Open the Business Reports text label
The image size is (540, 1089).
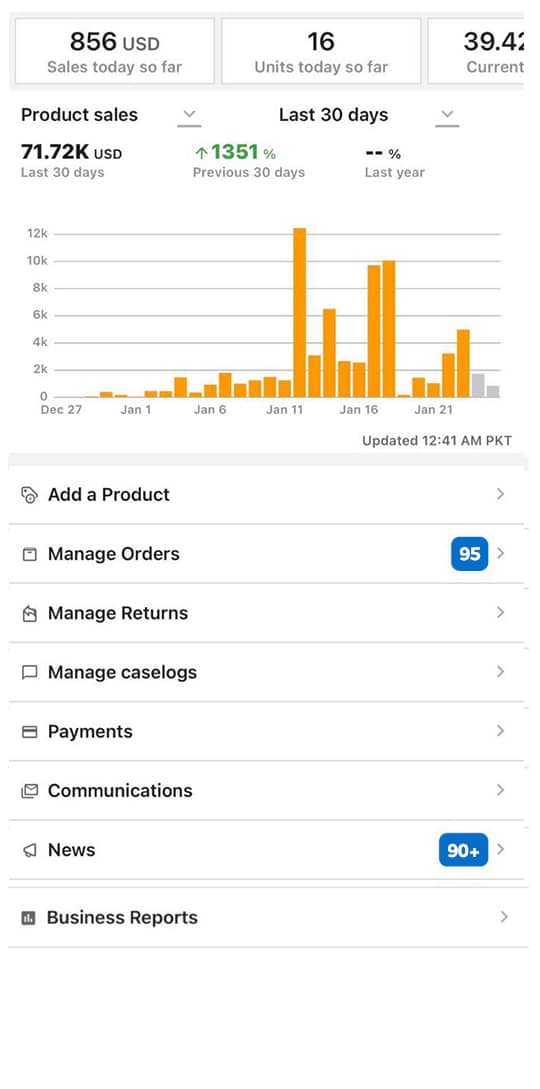[122, 917]
